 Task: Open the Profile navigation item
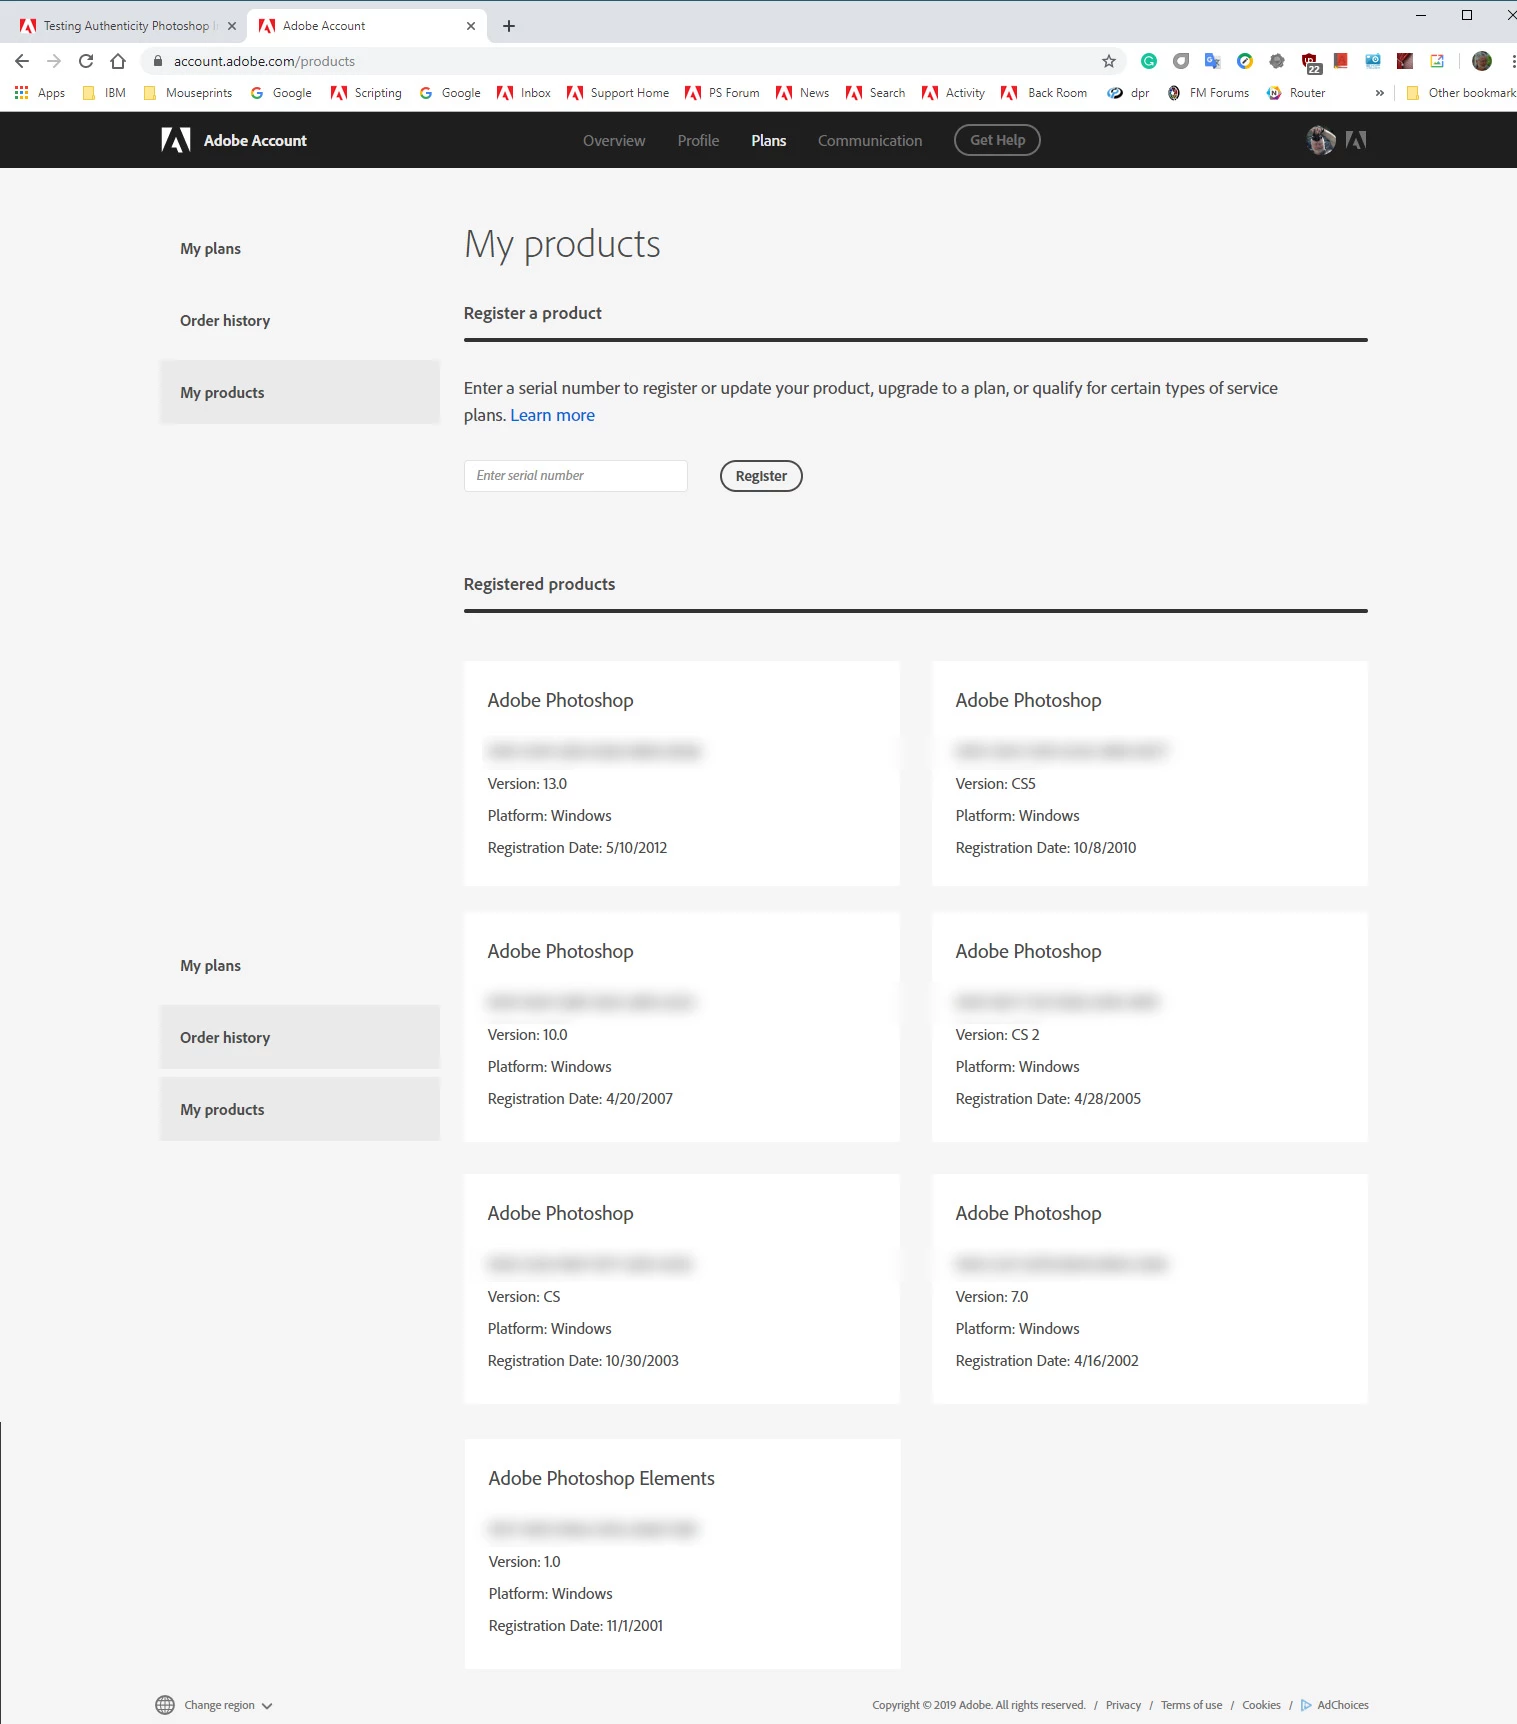pos(698,140)
